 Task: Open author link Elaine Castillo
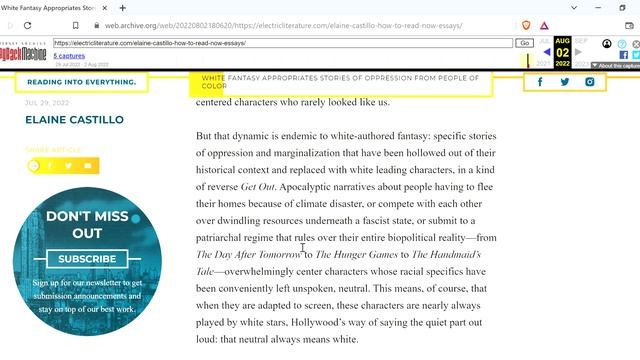74,120
